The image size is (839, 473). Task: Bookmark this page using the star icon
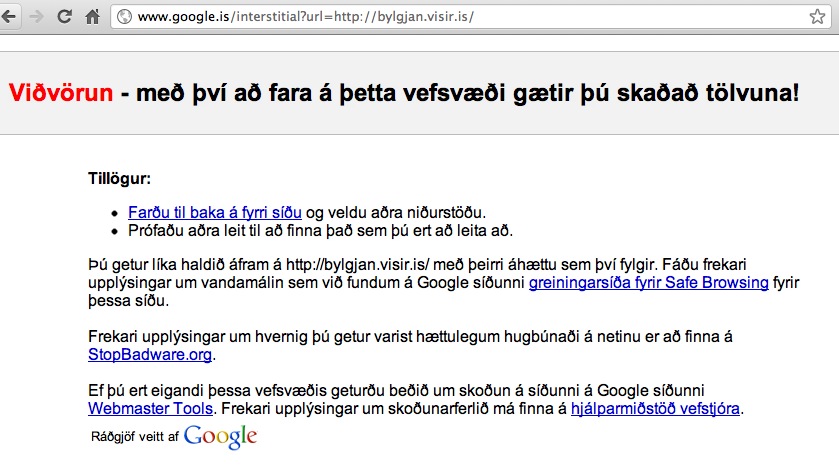click(x=817, y=16)
